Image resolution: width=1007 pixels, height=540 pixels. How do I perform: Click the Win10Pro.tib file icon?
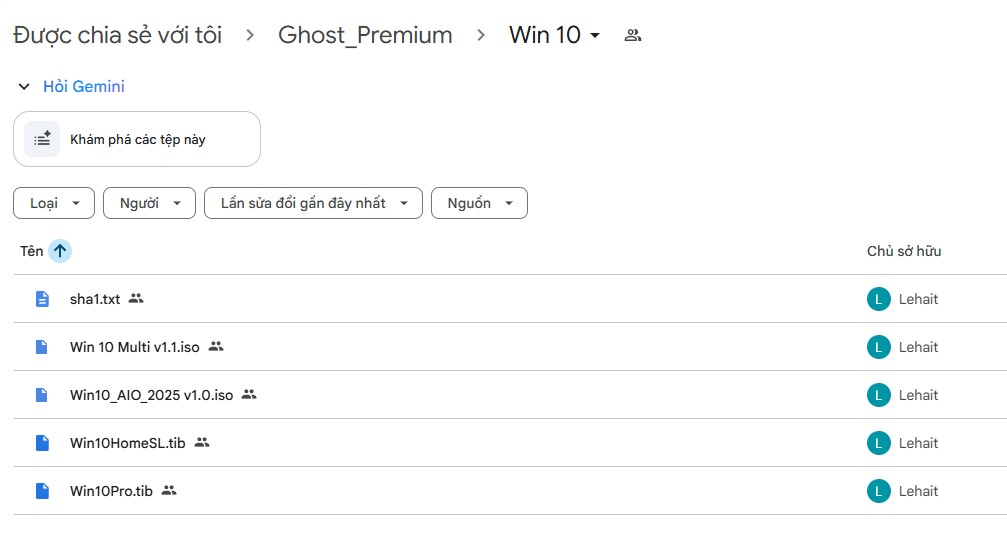(x=42, y=491)
